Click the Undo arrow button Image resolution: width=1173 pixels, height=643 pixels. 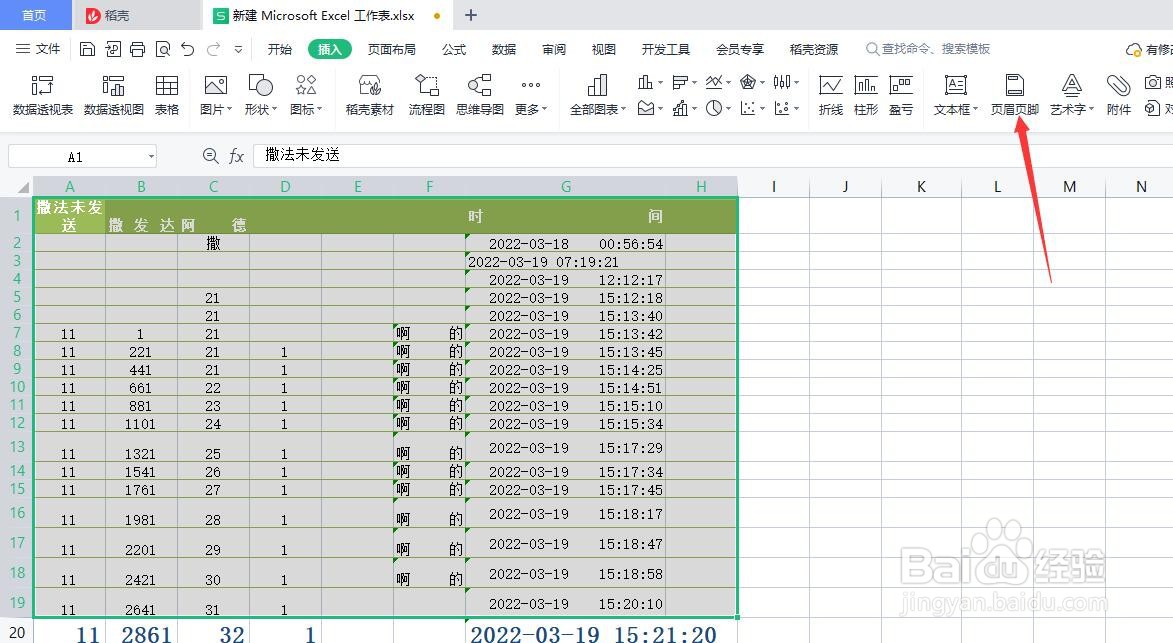pyautogui.click(x=186, y=48)
